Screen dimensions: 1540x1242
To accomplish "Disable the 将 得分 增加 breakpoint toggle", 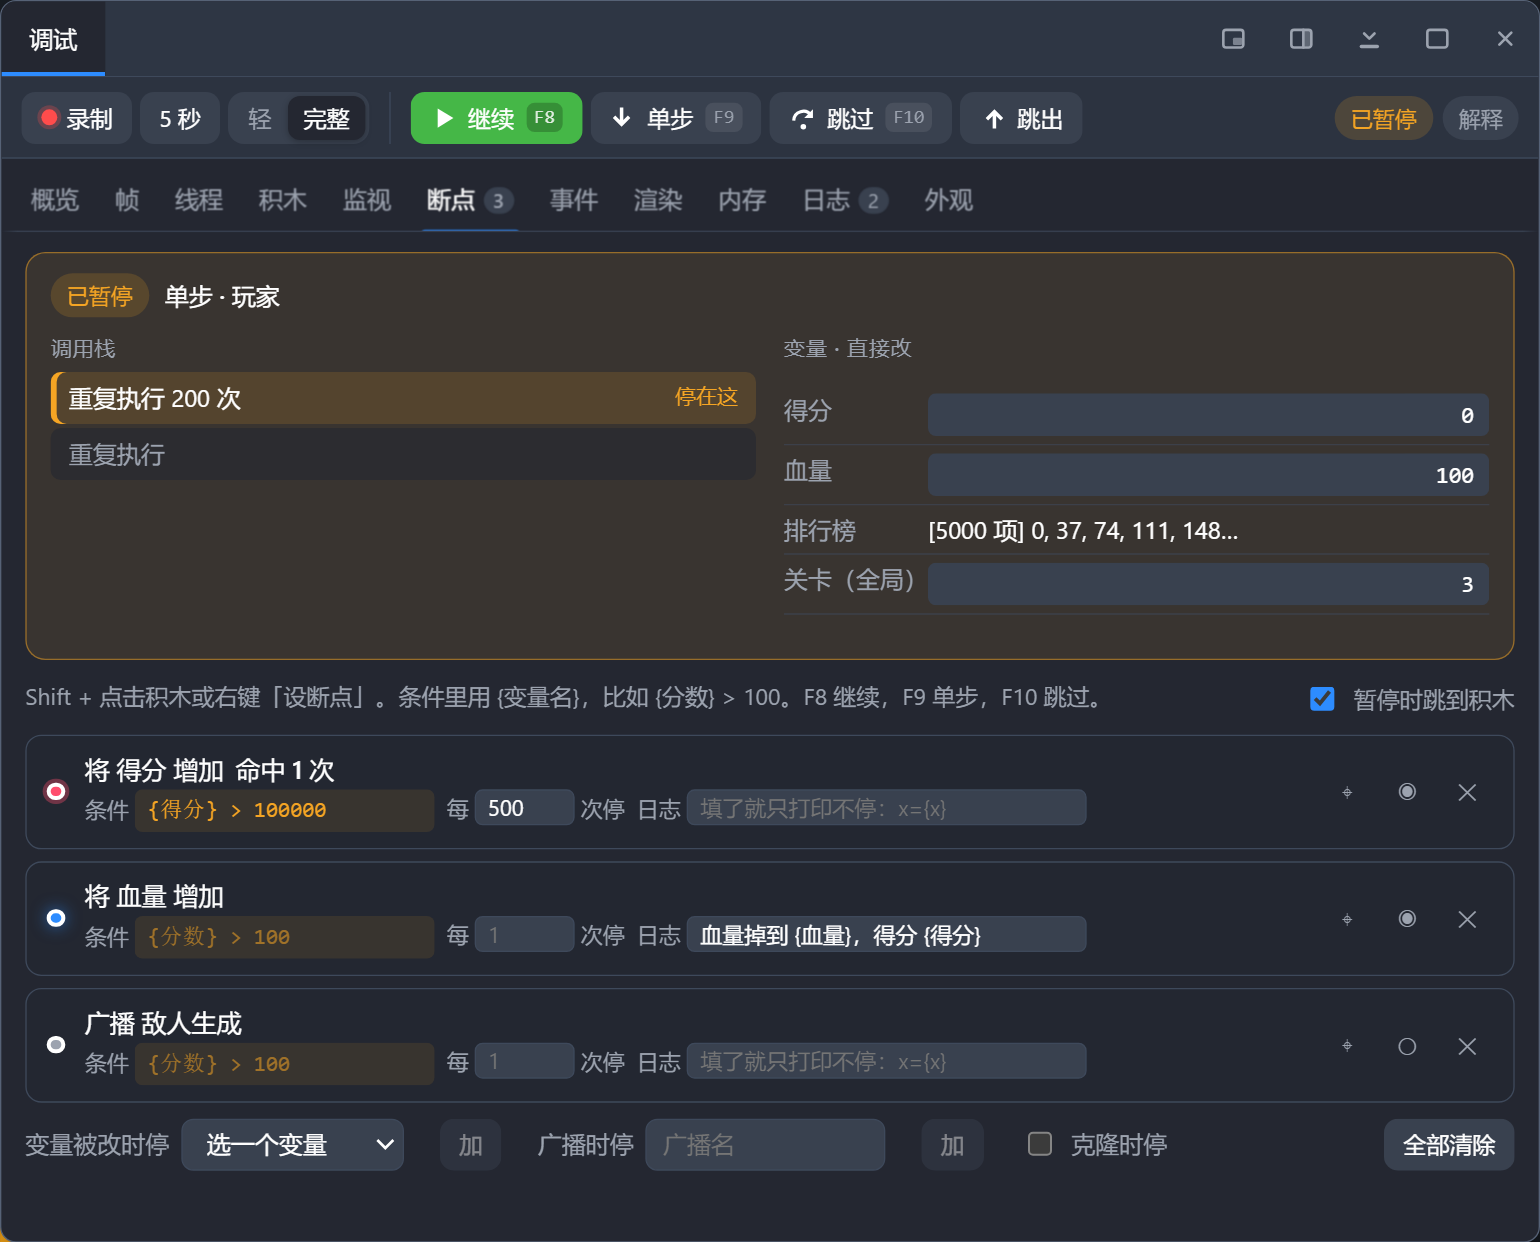I will 1407,793.
